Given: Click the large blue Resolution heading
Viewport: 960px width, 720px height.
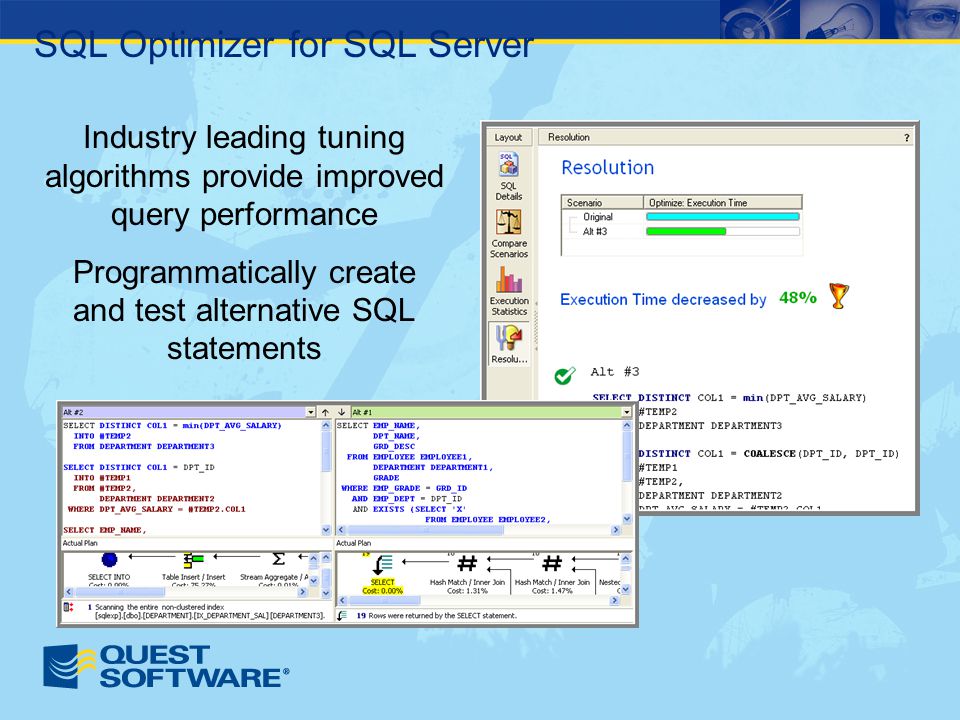Looking at the screenshot, I should [x=607, y=168].
